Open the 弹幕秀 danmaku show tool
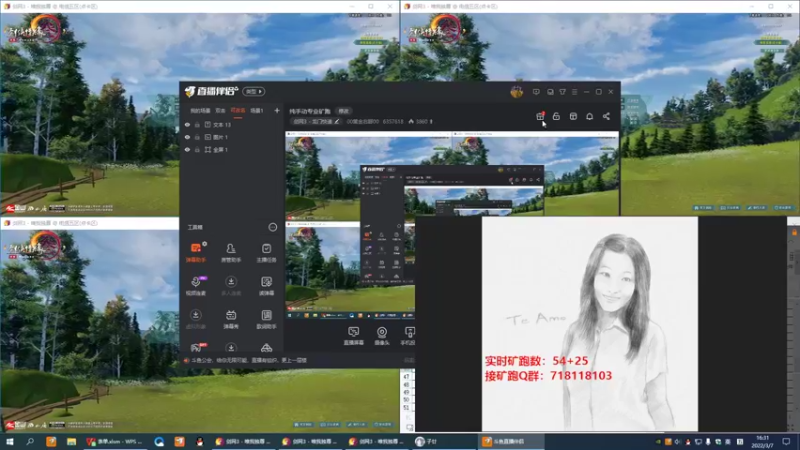 [231, 319]
